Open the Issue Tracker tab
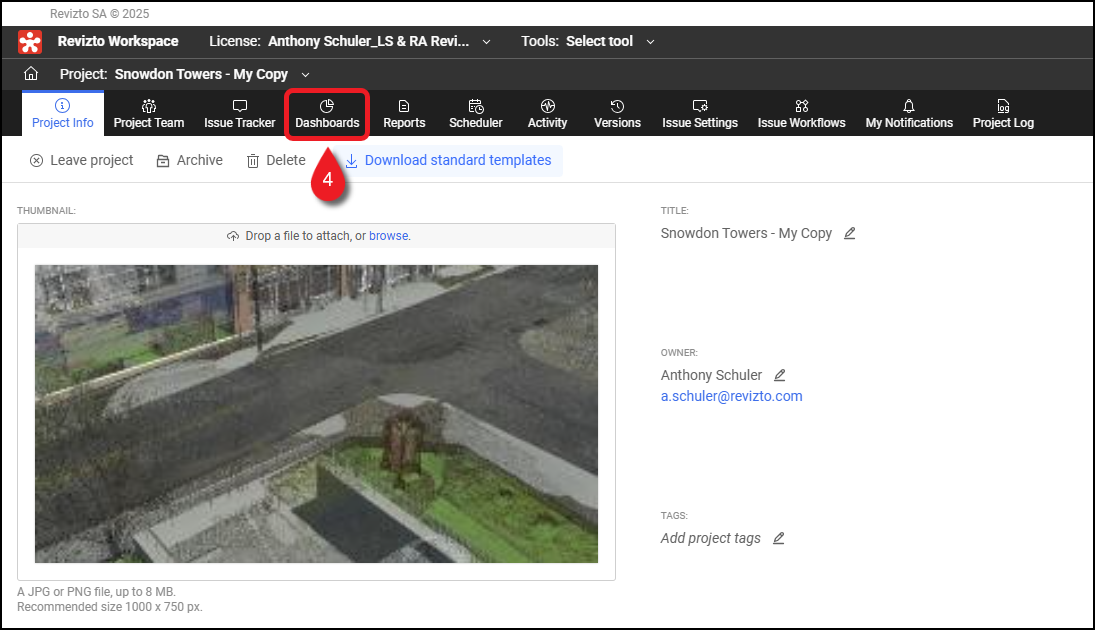 (x=239, y=114)
